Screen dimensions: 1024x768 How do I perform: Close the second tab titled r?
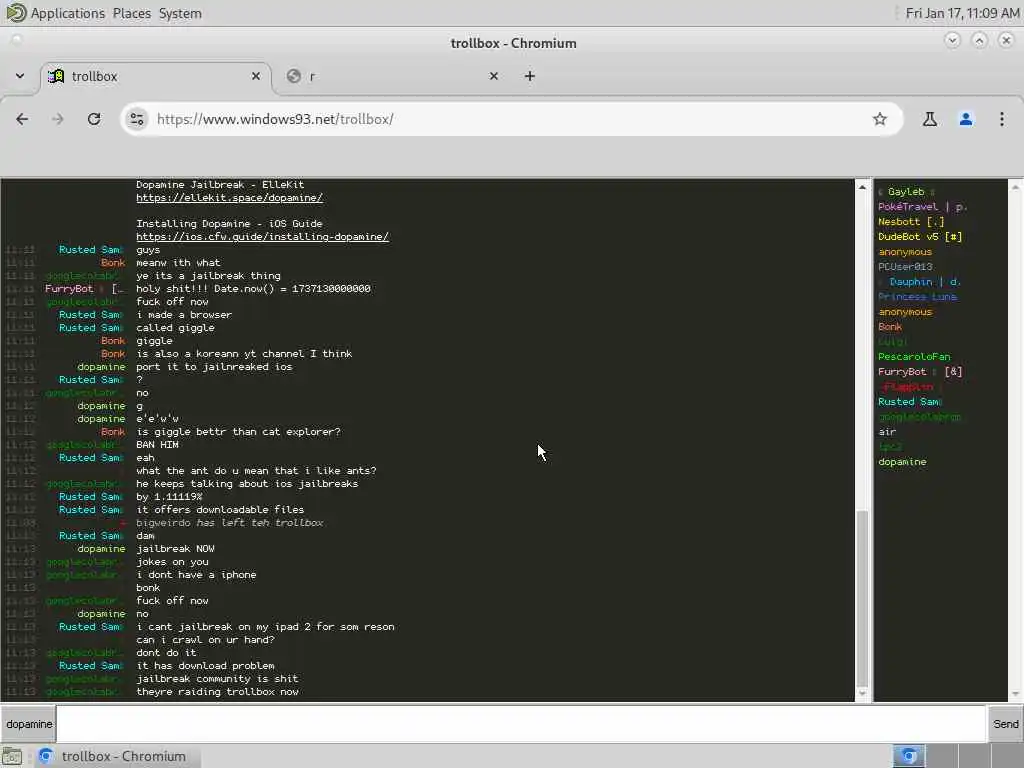pos(494,76)
